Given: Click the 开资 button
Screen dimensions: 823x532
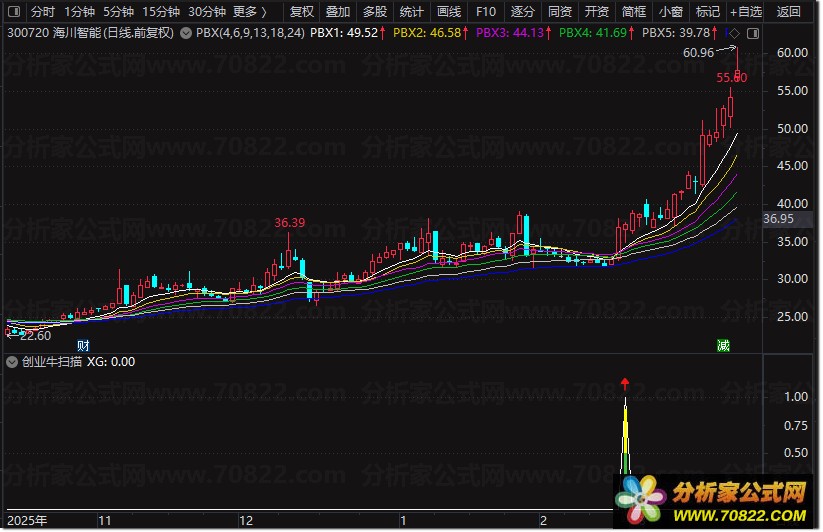Looking at the screenshot, I should (597, 11).
